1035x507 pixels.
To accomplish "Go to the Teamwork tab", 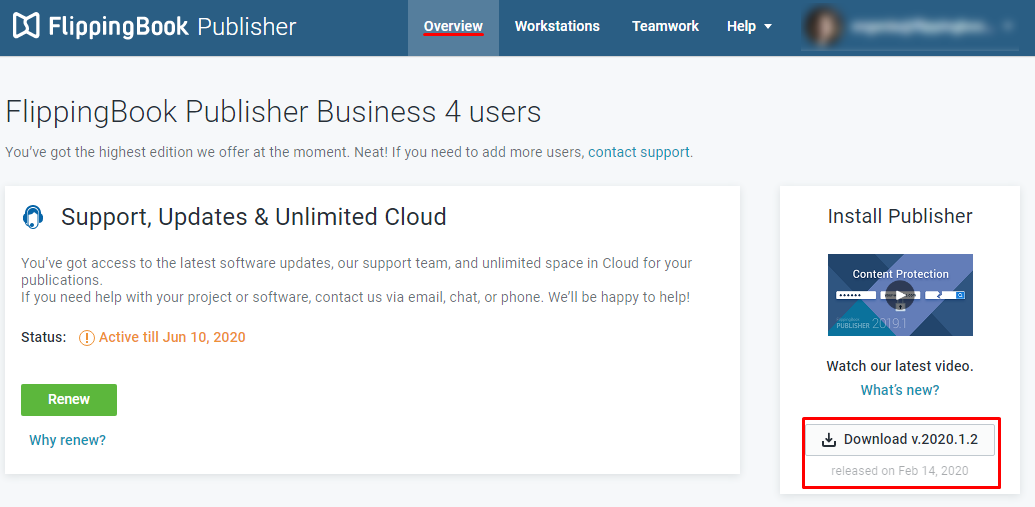I will tap(665, 27).
